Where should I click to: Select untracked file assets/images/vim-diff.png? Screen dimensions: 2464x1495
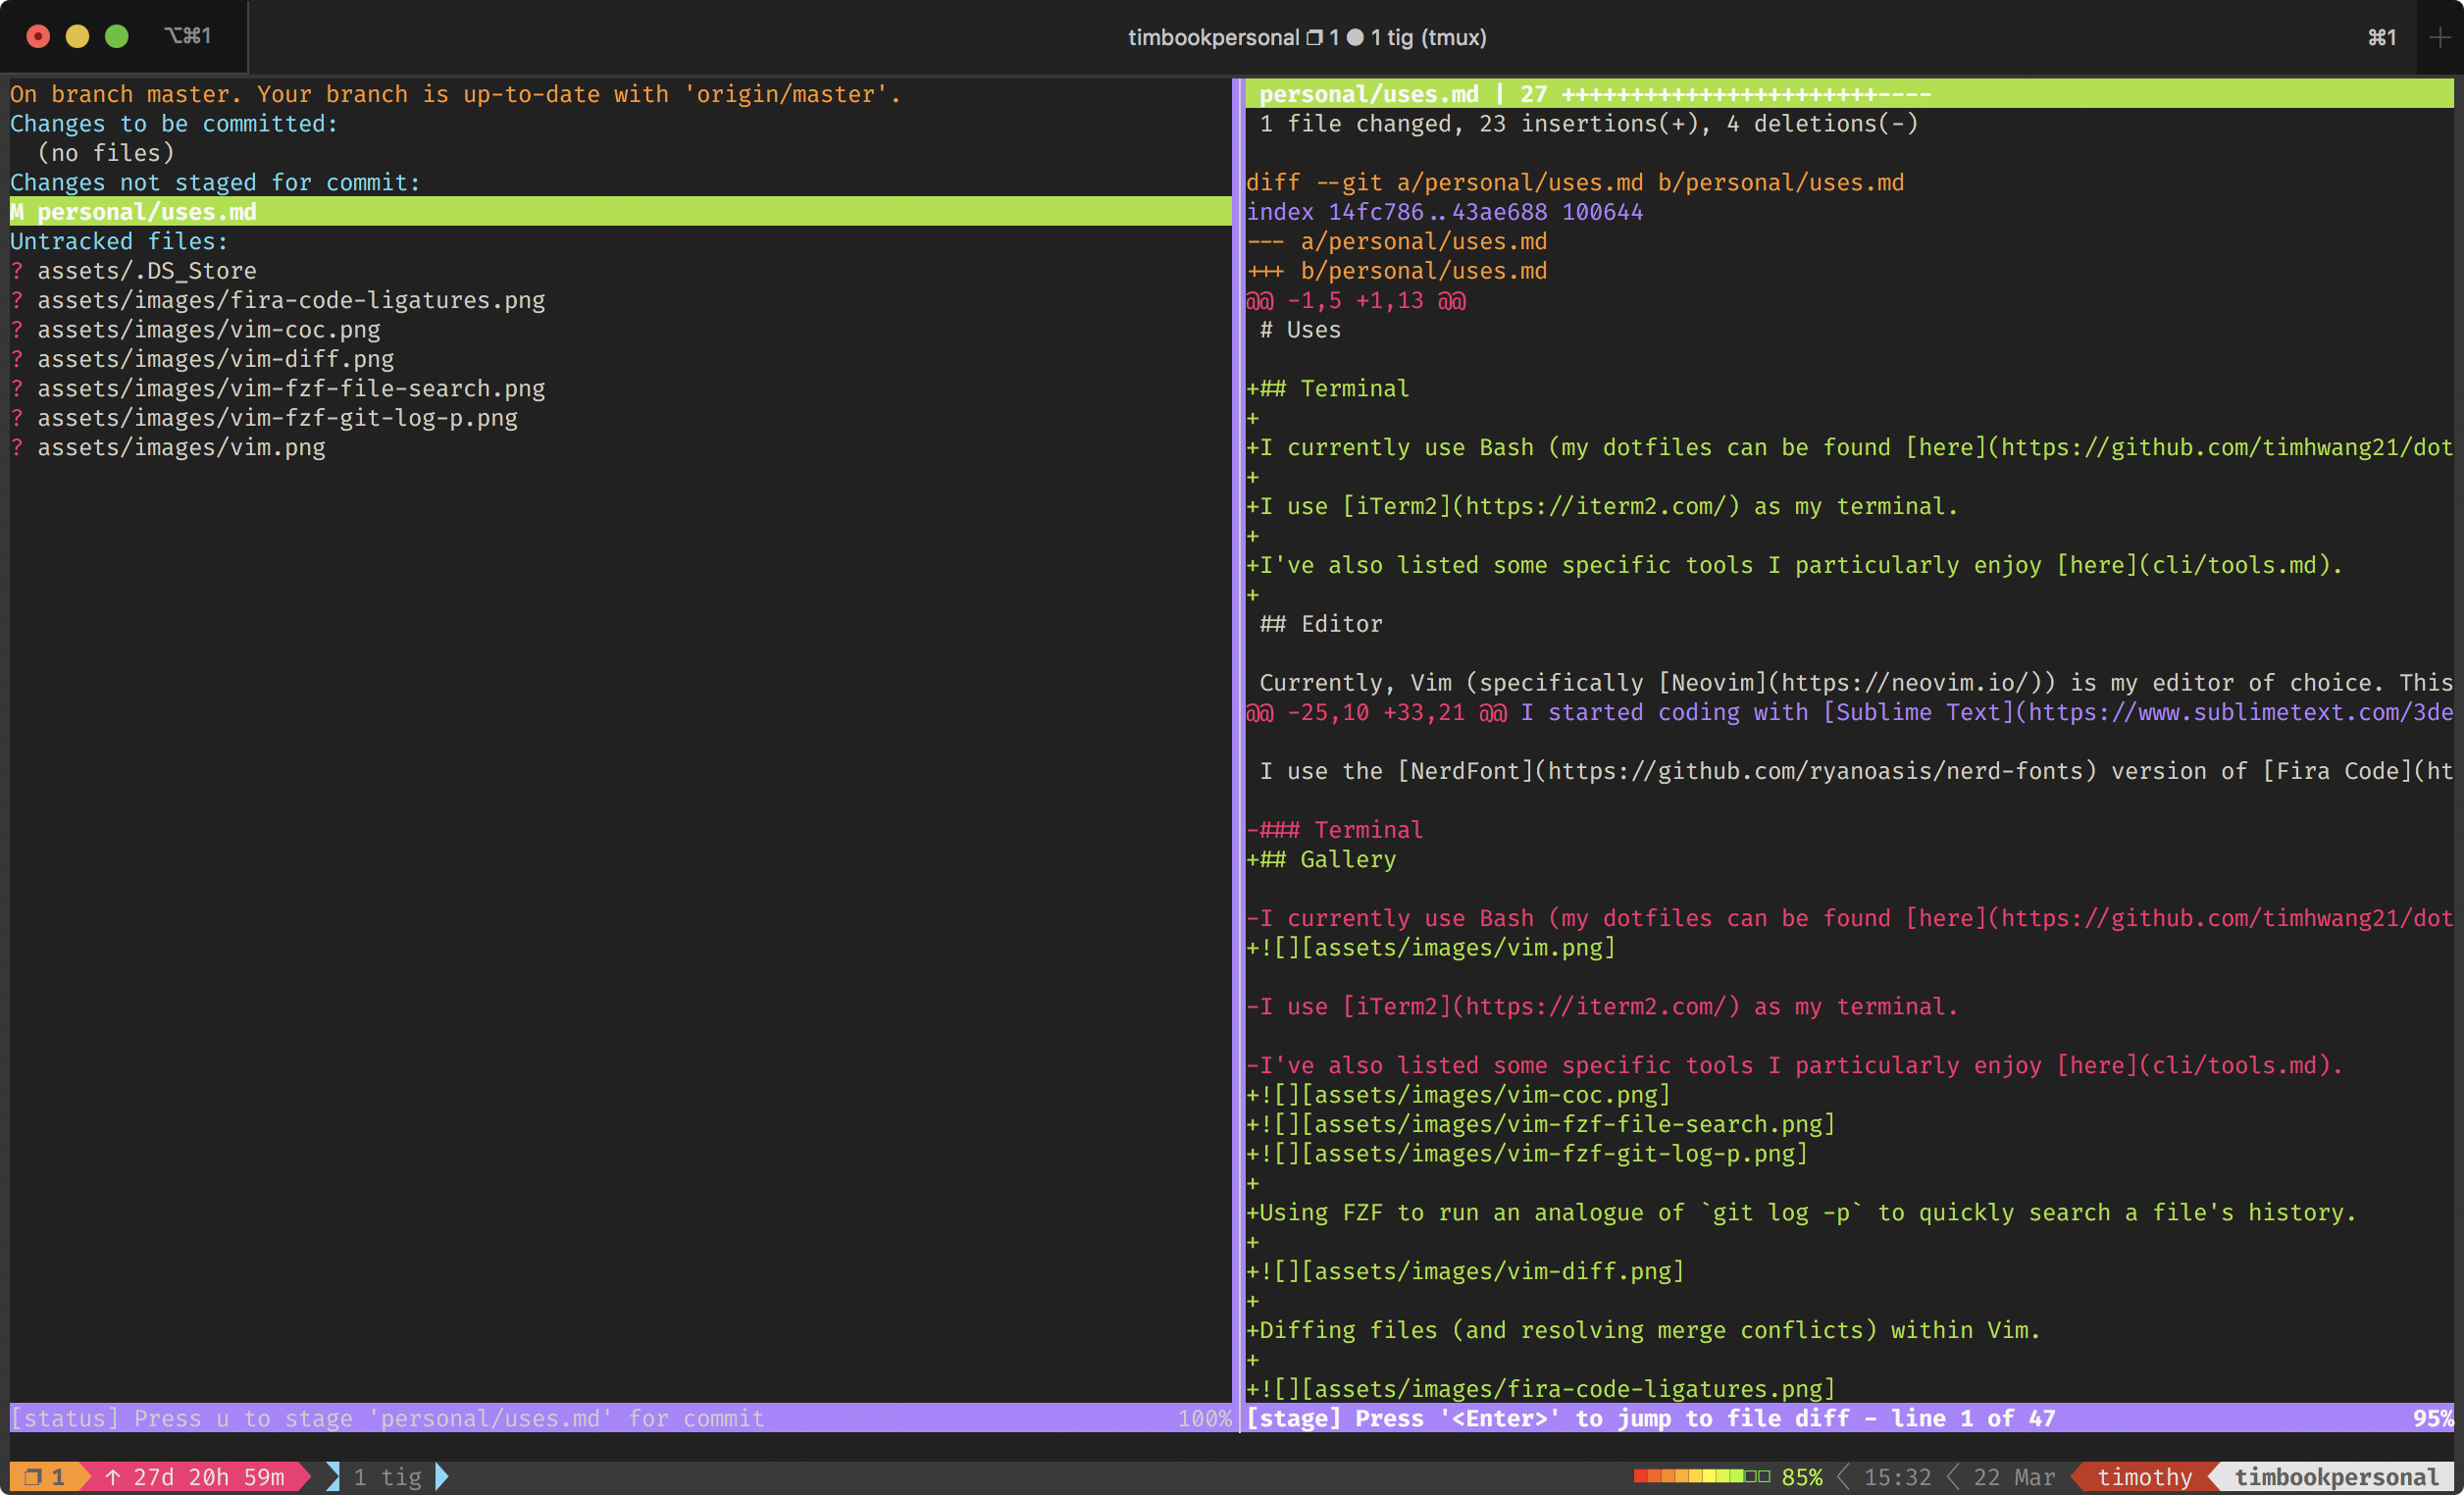click(215, 359)
